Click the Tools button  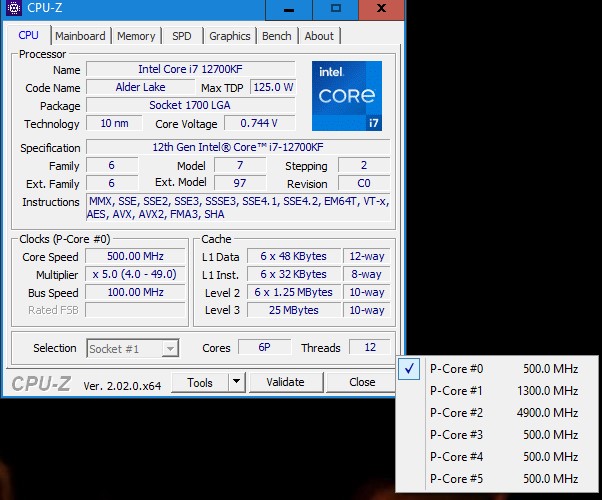(x=200, y=382)
